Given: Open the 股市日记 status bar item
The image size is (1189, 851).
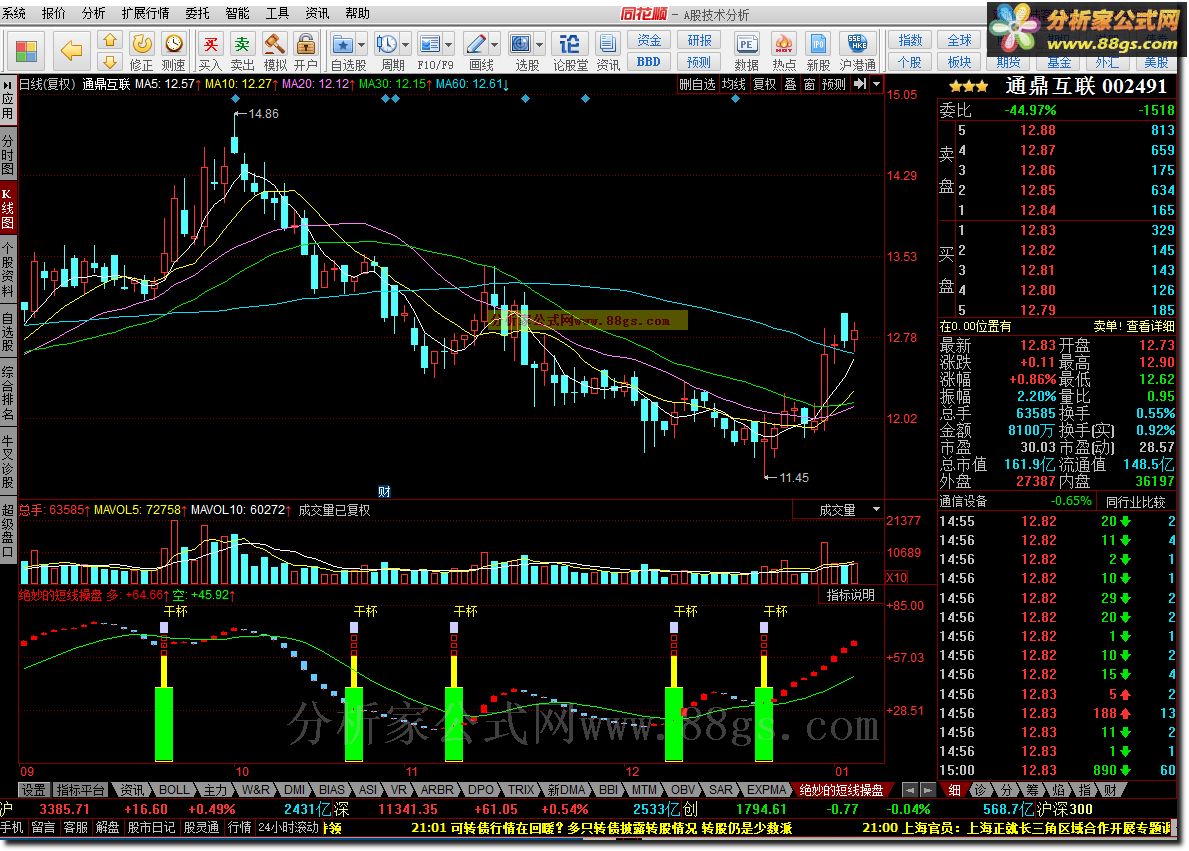Looking at the screenshot, I should (151, 827).
